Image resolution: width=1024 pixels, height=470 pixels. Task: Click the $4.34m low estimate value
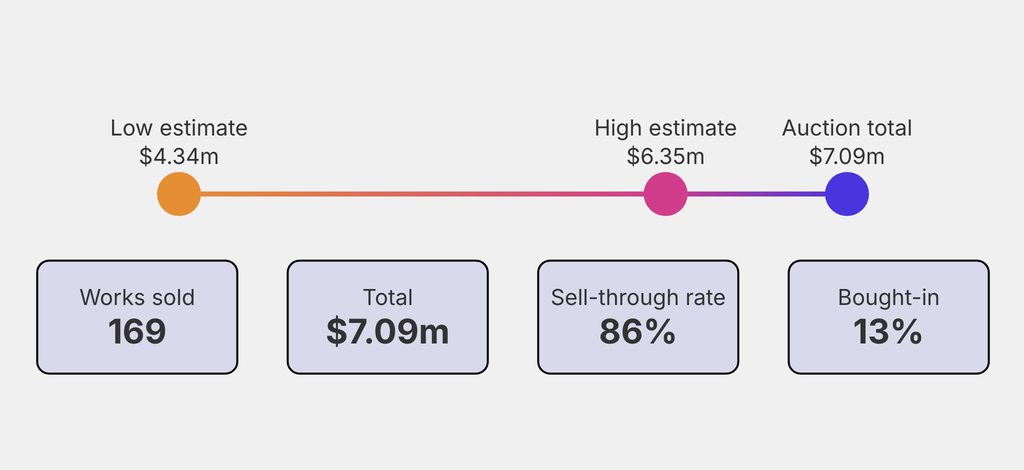click(179, 156)
